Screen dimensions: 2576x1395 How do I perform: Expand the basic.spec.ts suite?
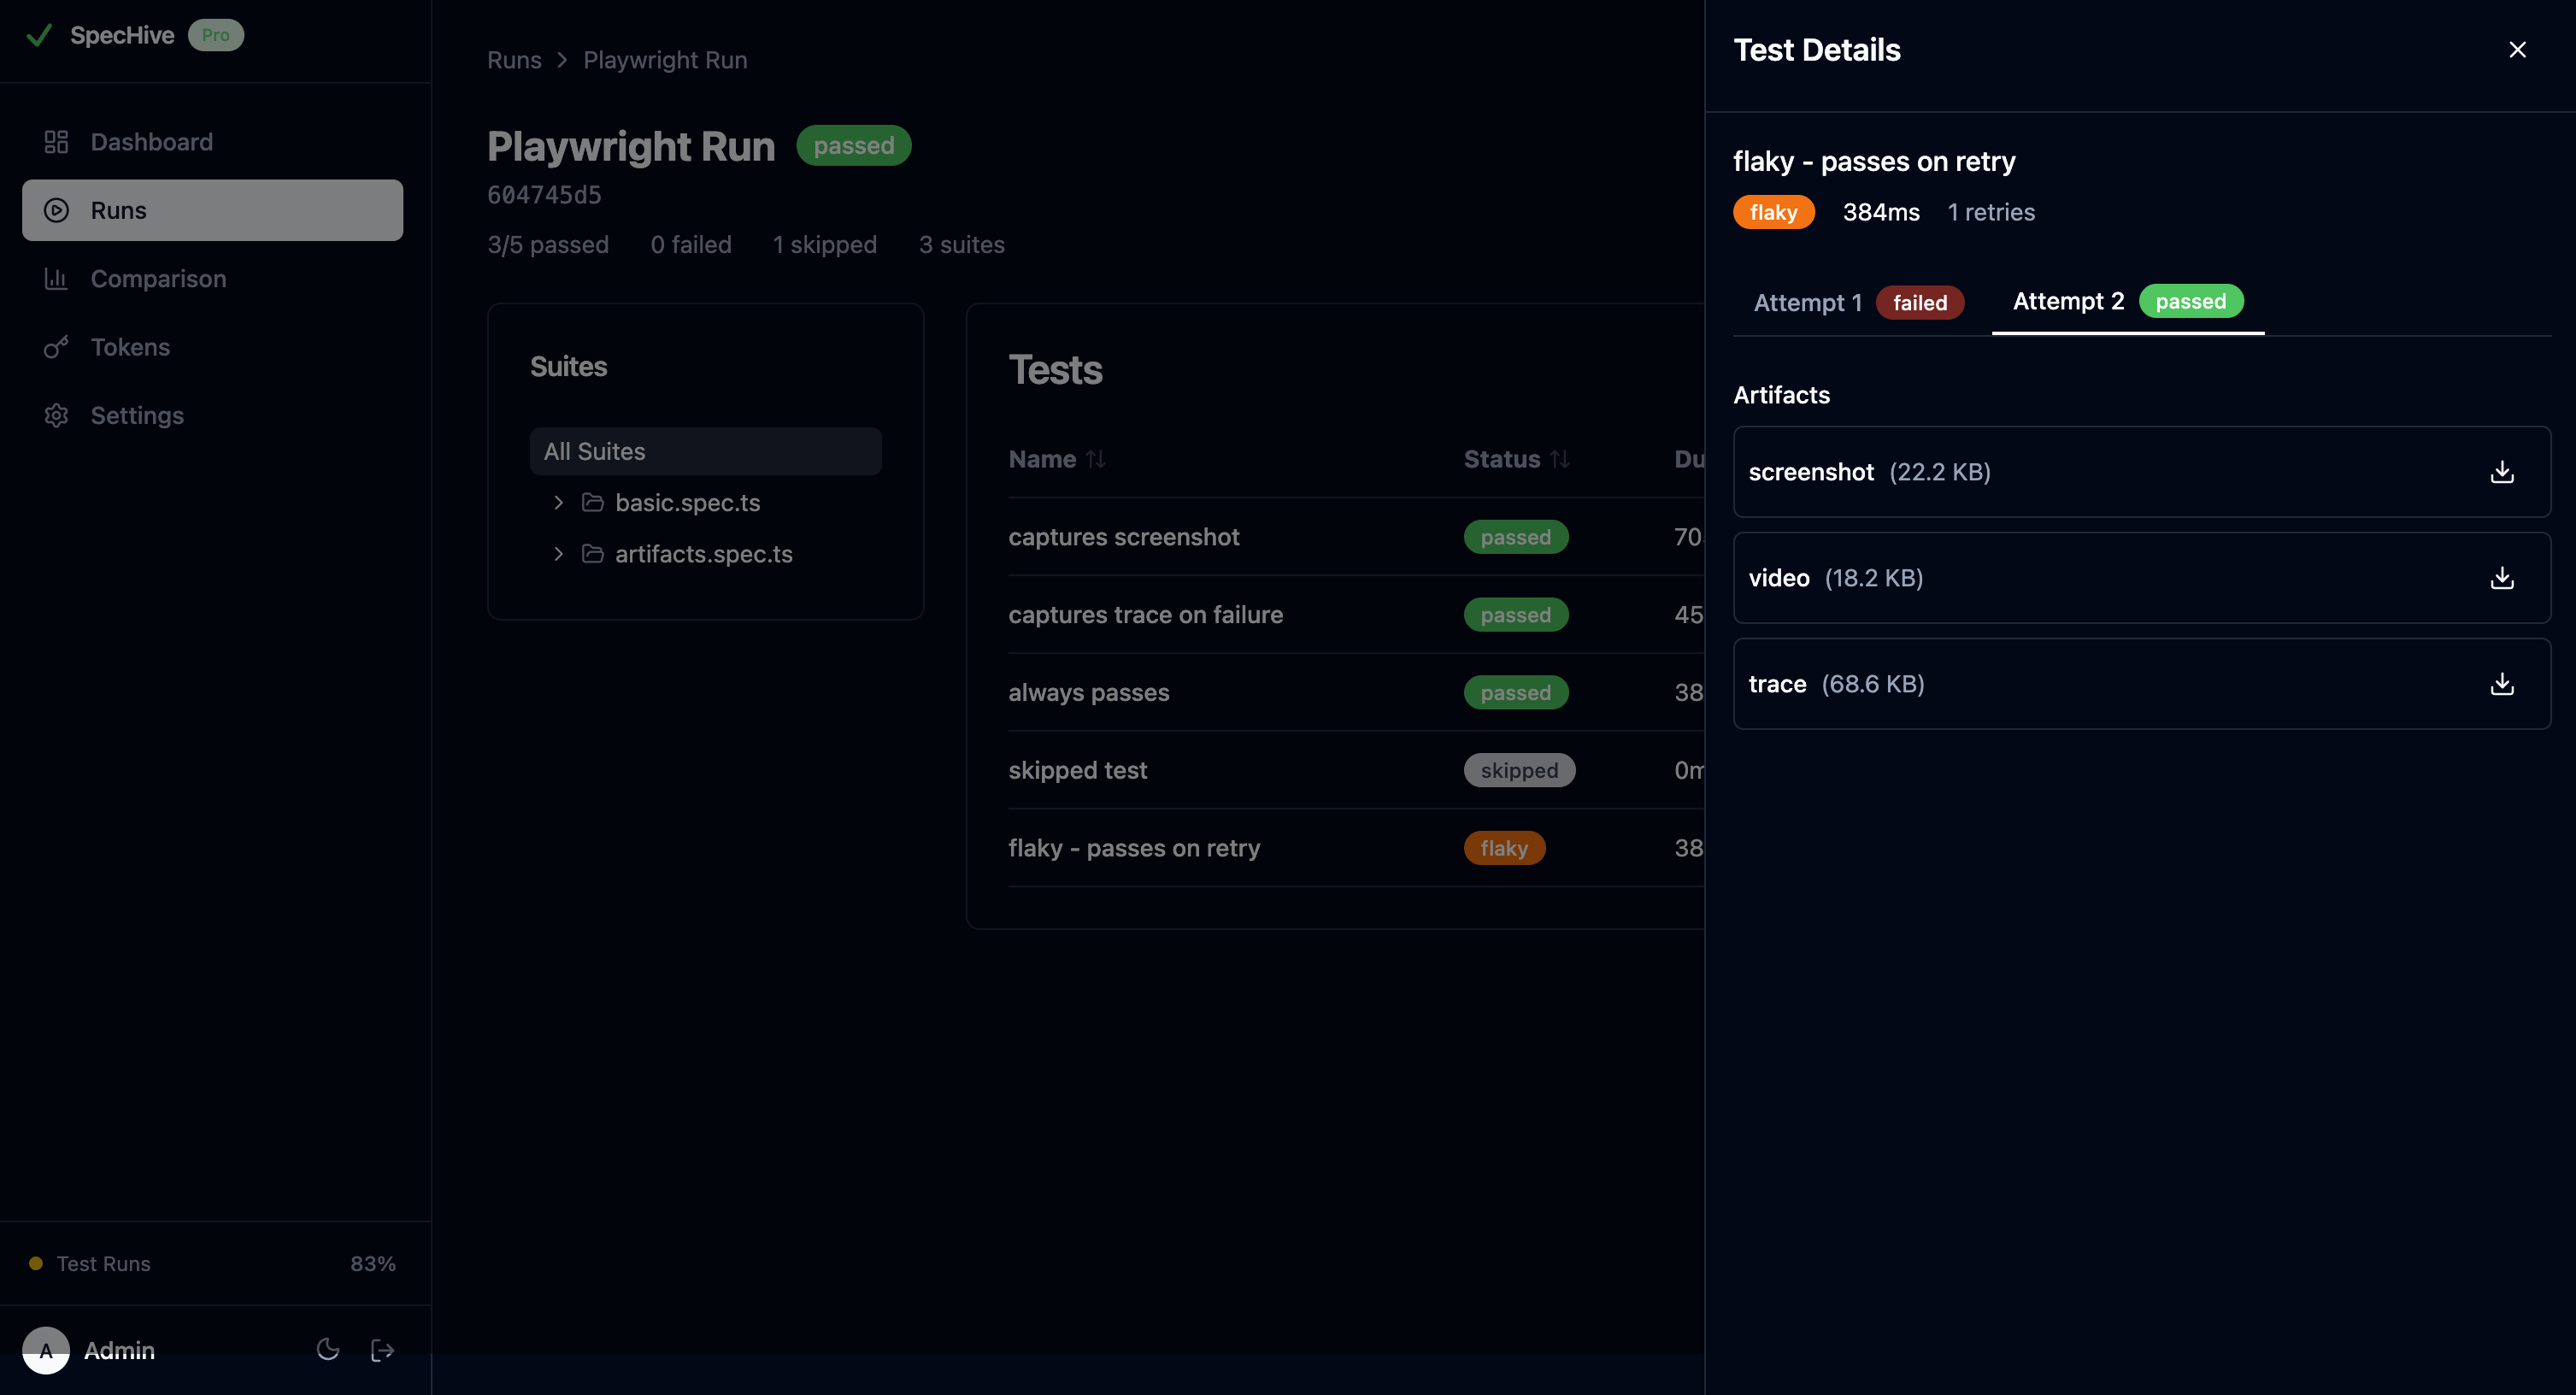[x=558, y=503]
